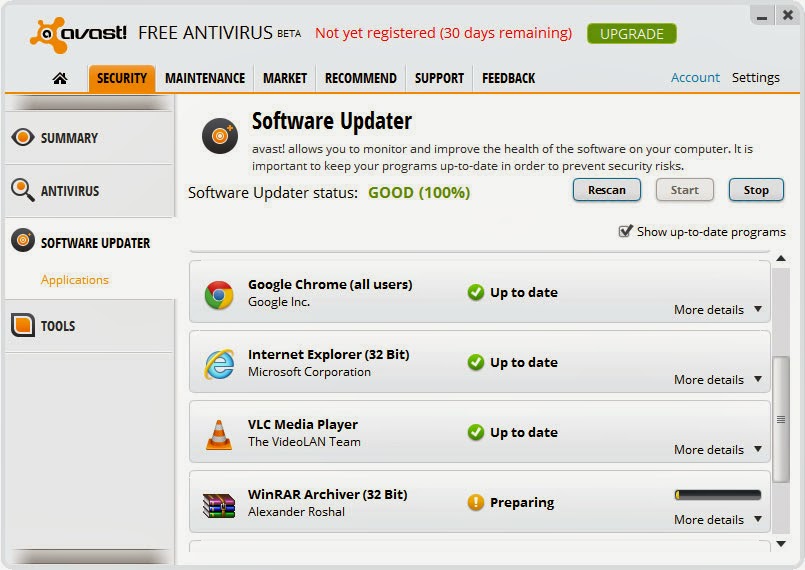Click the Tools sidebar icon

pos(23,325)
